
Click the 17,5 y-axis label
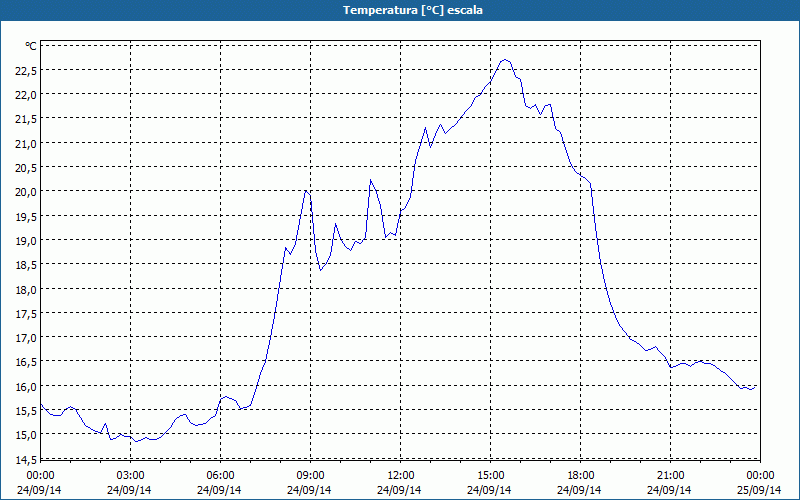point(26,314)
